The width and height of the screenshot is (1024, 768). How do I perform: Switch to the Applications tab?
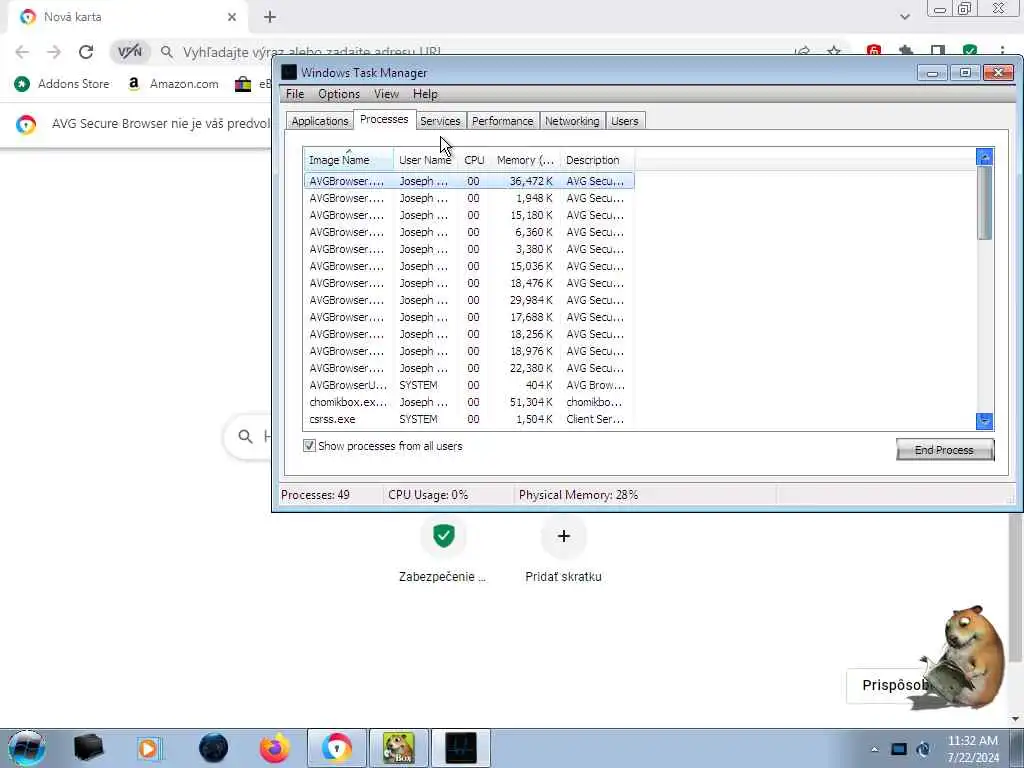tap(320, 121)
